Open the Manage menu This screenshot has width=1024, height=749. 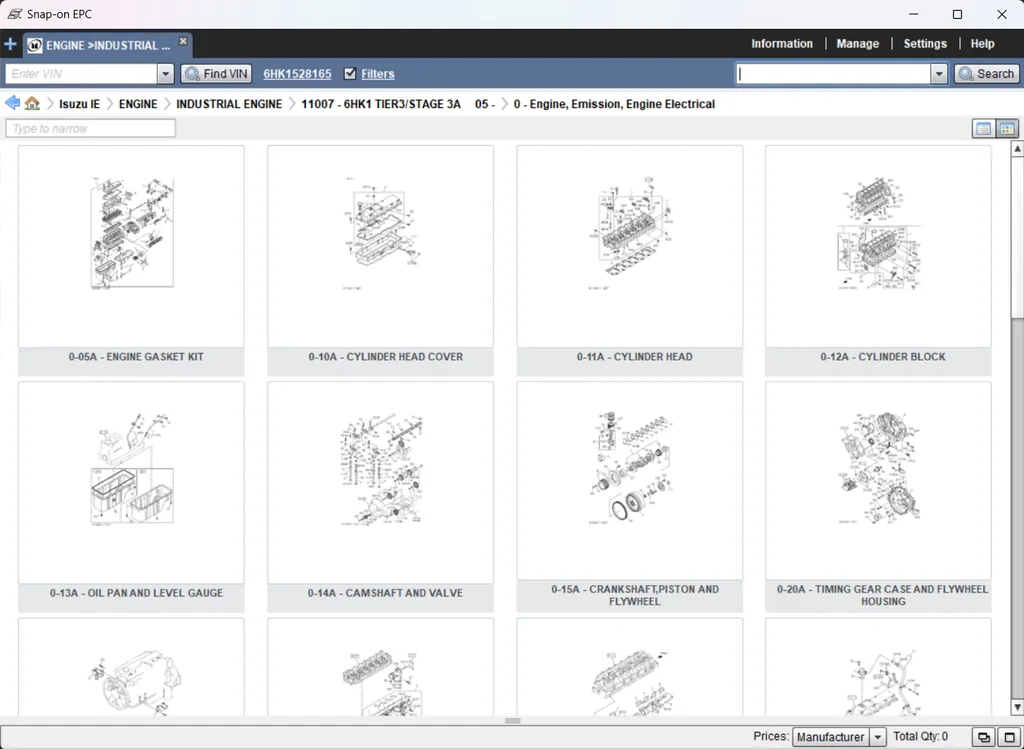[x=857, y=44]
